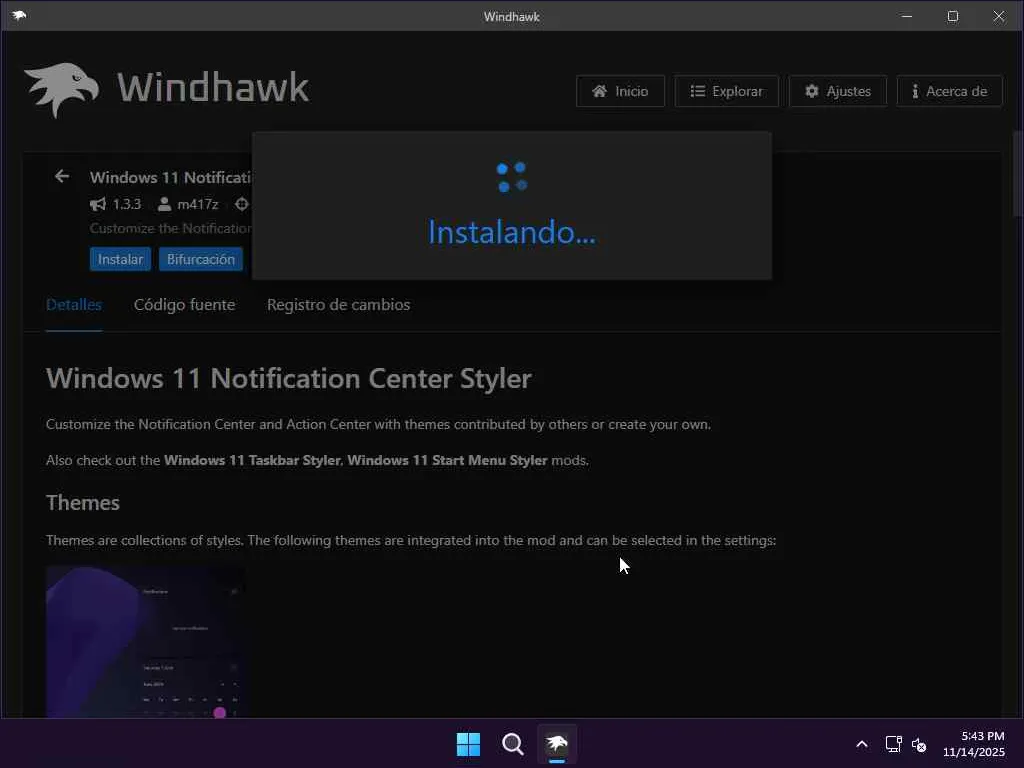Open the Windows 11 Start Menu Styler link
Viewport: 1024px width, 768px height.
[x=447, y=460]
